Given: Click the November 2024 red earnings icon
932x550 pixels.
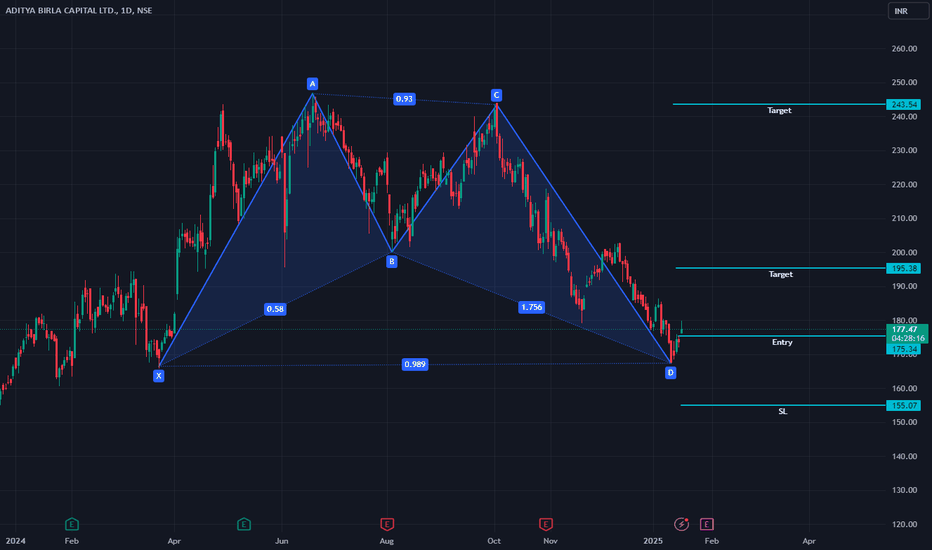Looking at the screenshot, I should [546, 523].
